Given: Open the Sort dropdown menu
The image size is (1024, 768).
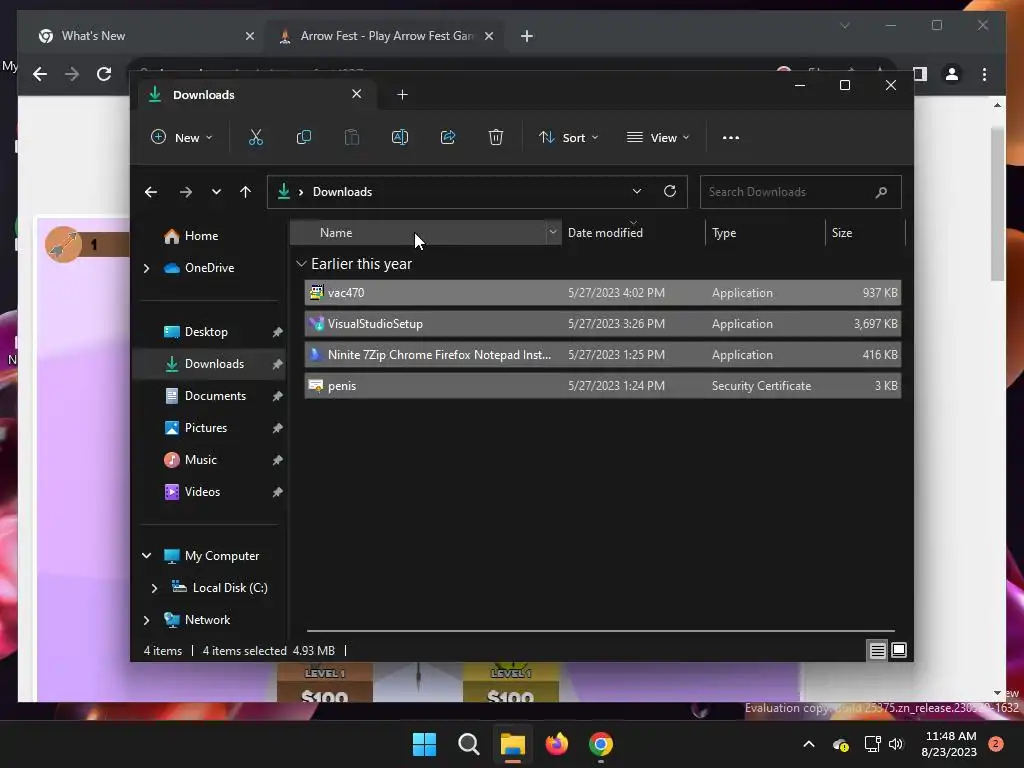Looking at the screenshot, I should (569, 138).
